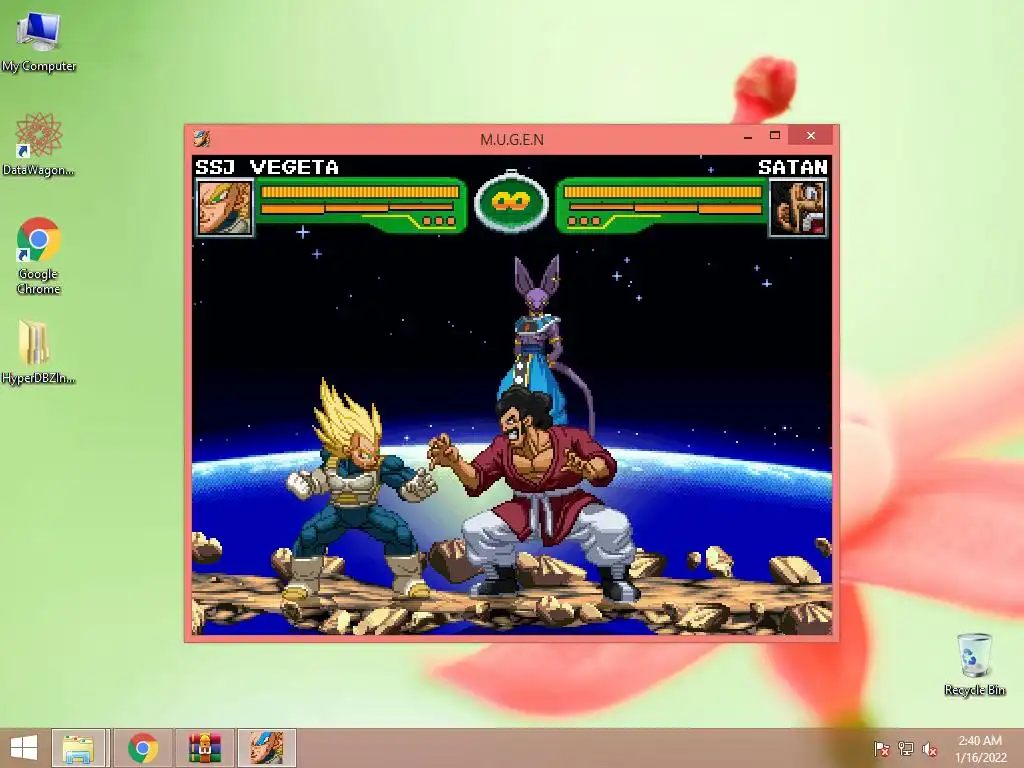This screenshot has width=1024, height=768.
Task: Open the clock showing 2:40 AM
Action: 980,749
